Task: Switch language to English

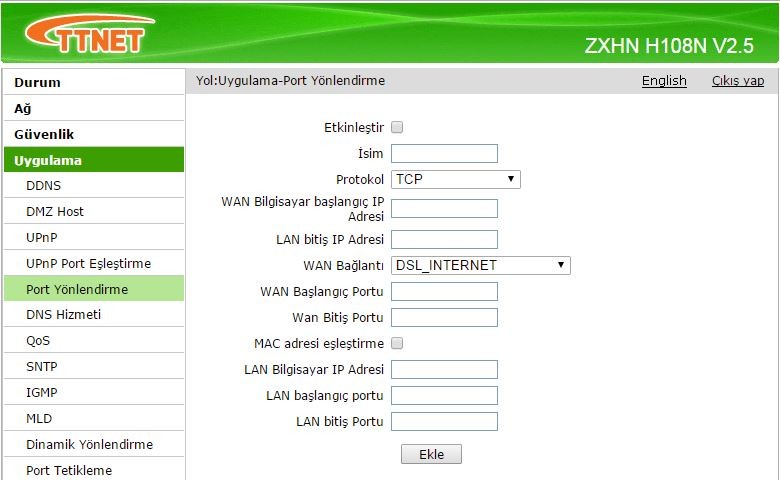Action: pos(664,81)
